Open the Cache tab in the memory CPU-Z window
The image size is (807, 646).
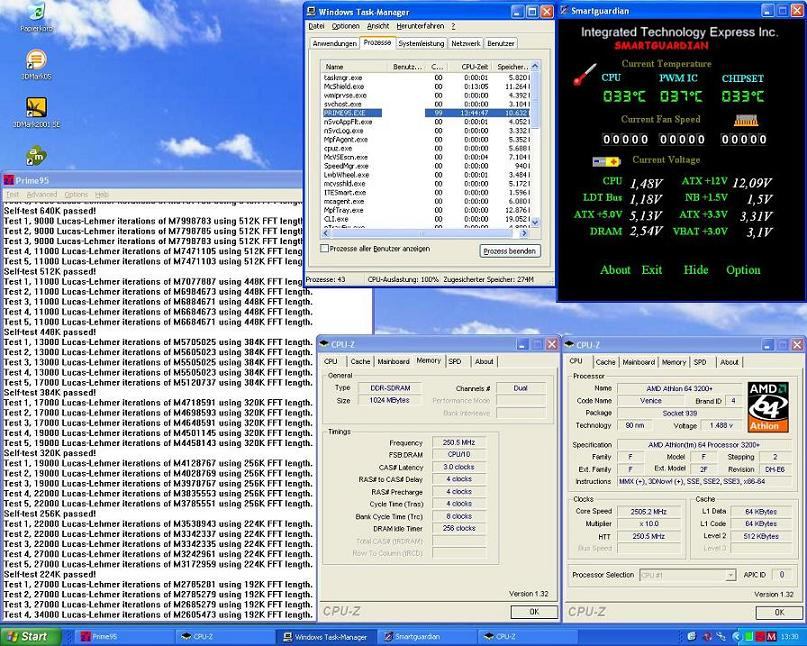pos(360,361)
